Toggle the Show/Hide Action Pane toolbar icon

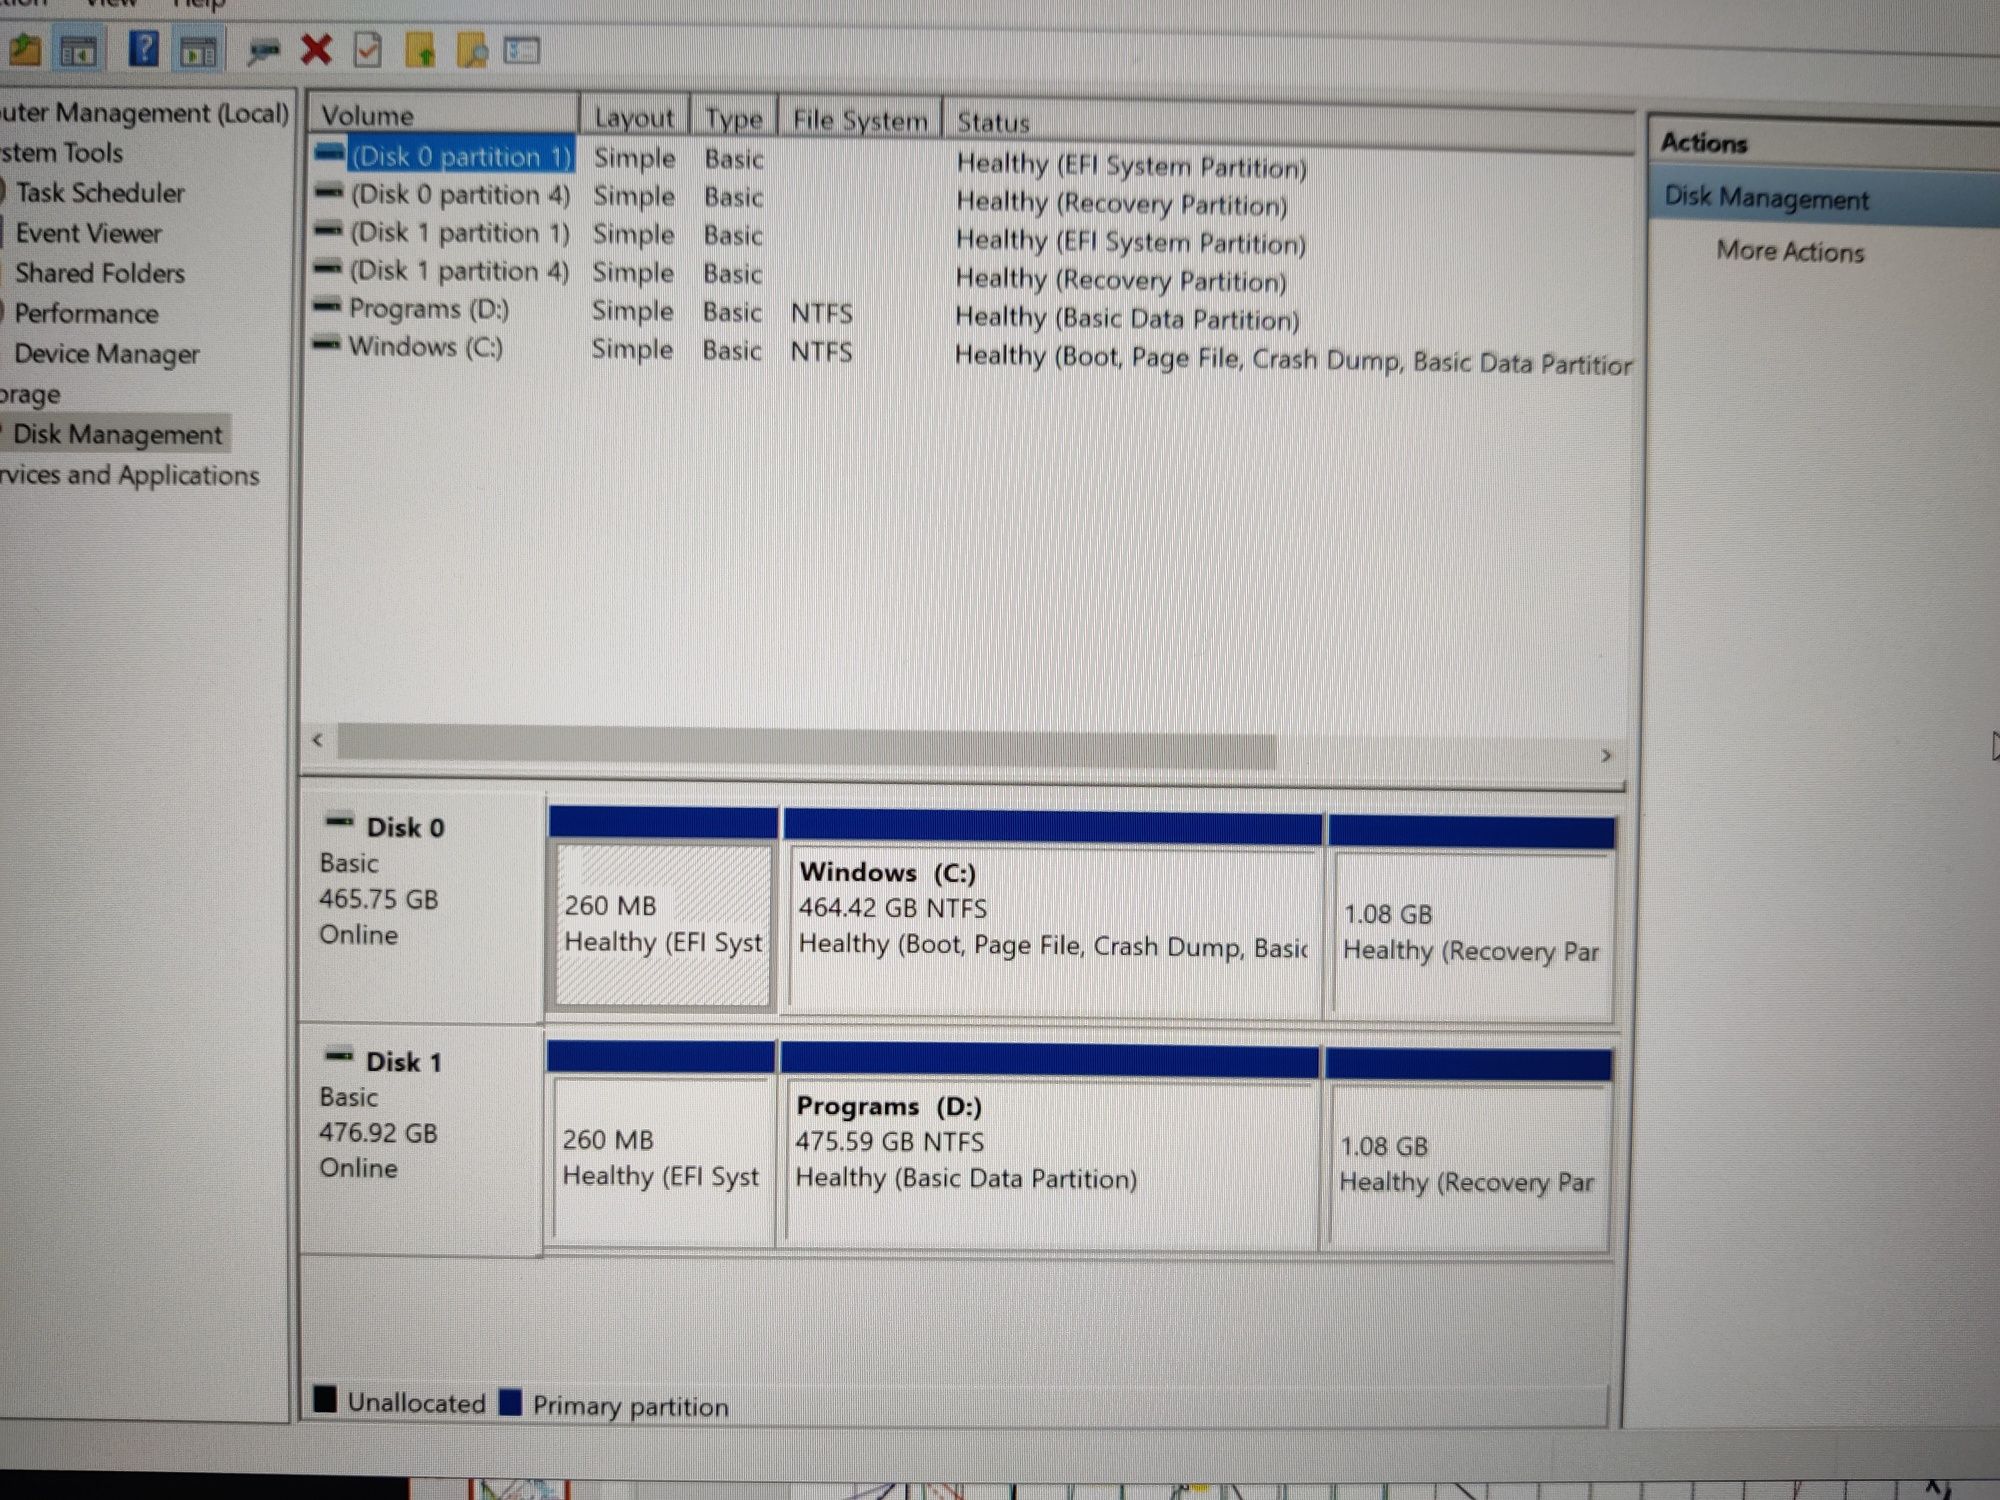tap(198, 50)
